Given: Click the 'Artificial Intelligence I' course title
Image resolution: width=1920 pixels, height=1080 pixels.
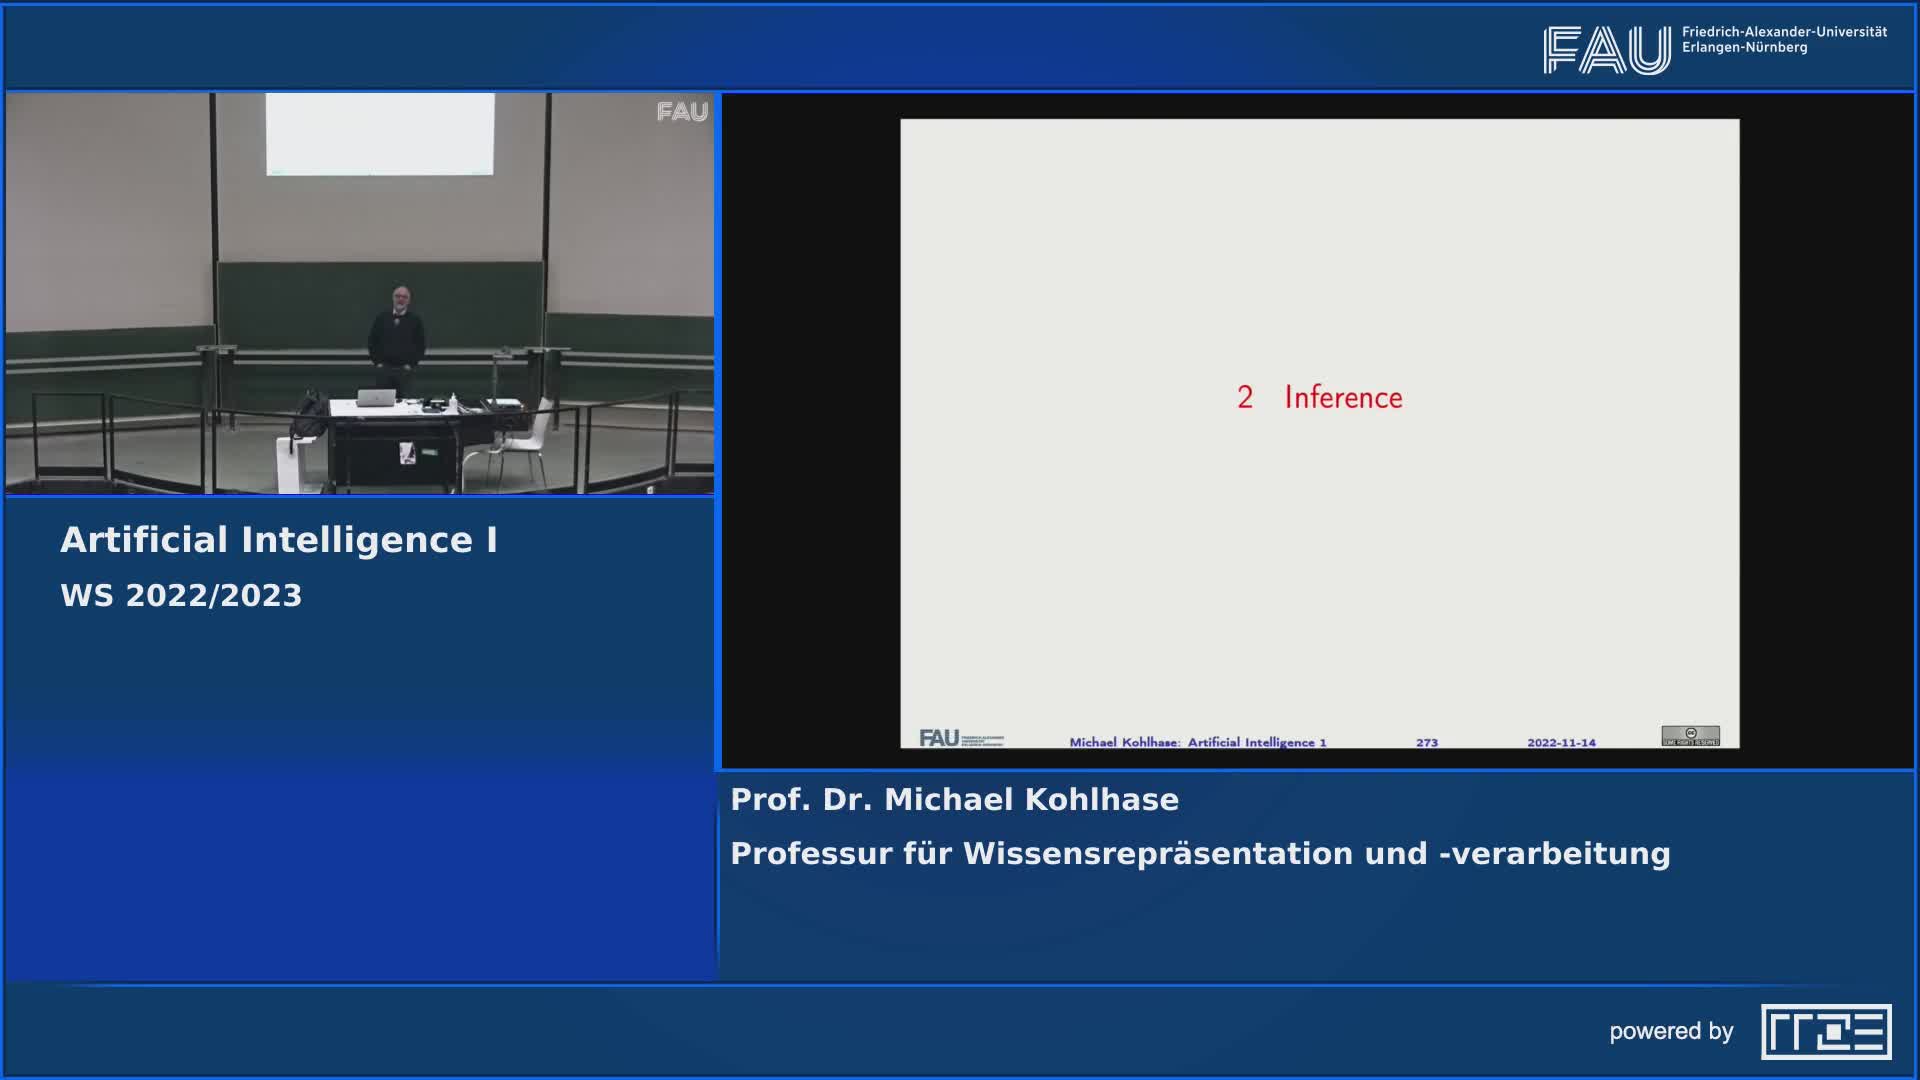Looking at the screenshot, I should pyautogui.click(x=279, y=540).
